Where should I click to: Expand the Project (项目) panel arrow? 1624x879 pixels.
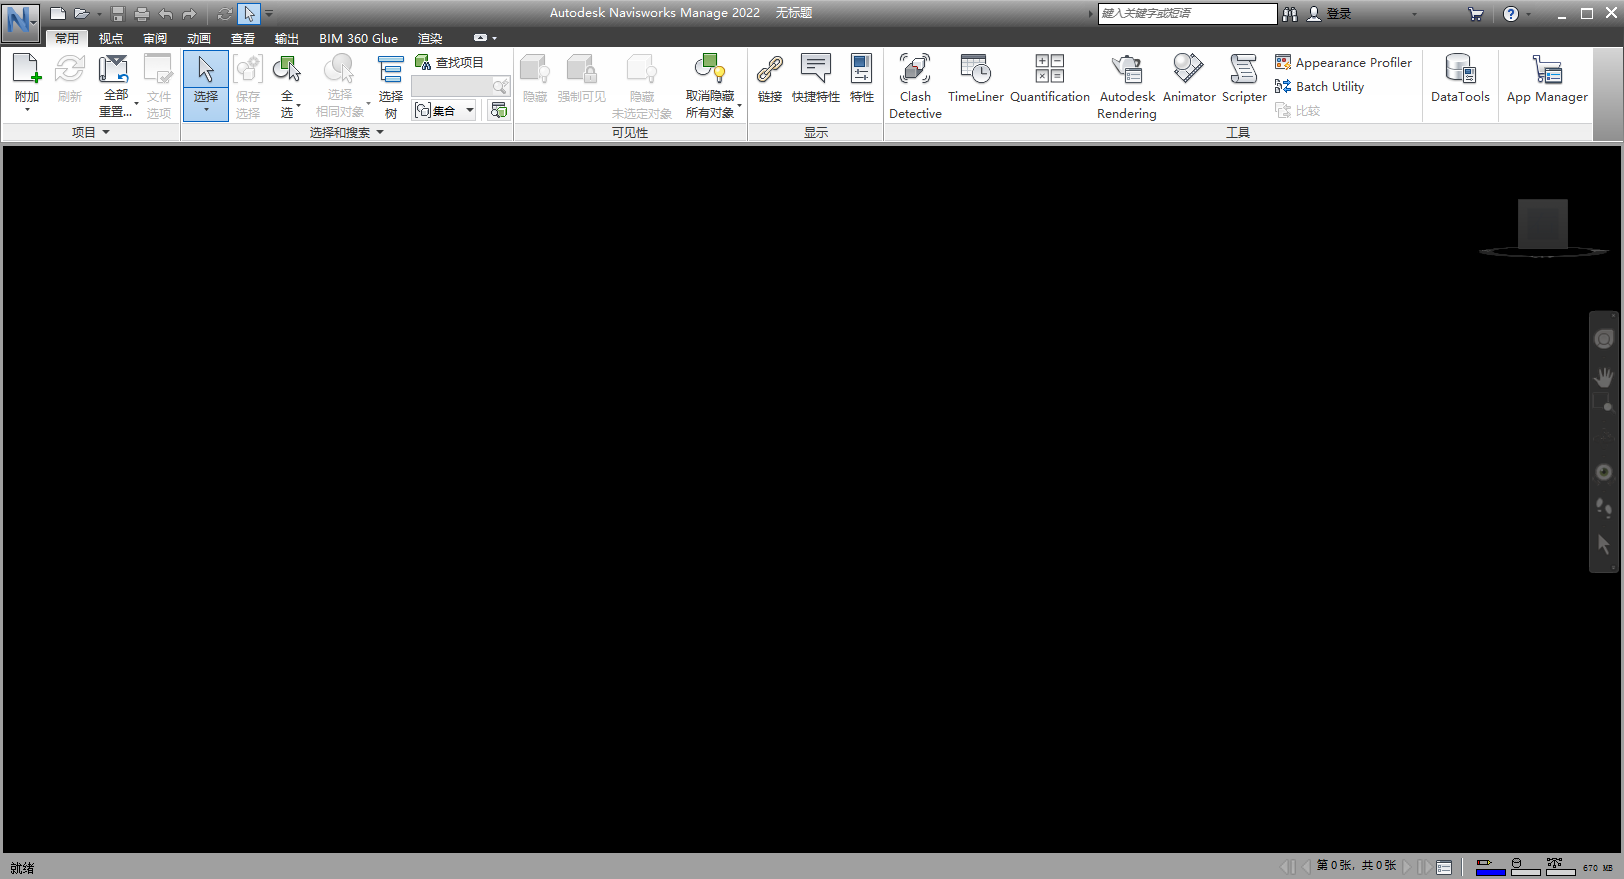[x=106, y=132]
